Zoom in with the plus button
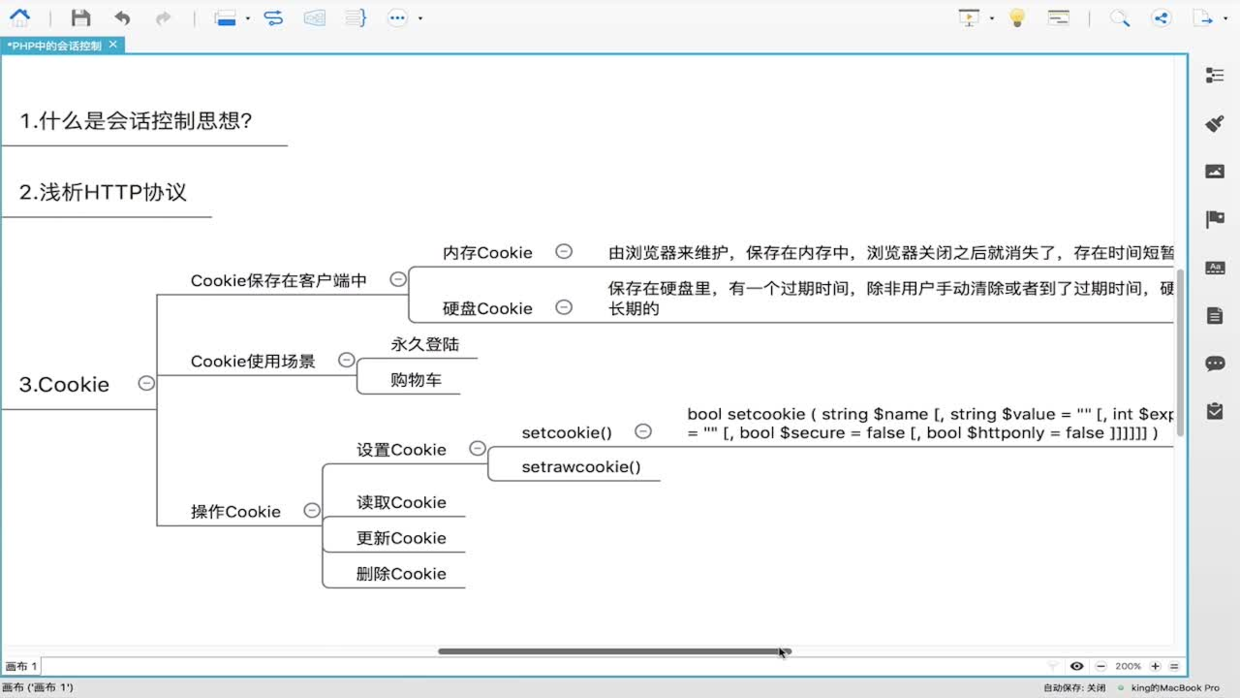Viewport: 1240px width, 698px height. [x=1155, y=666]
